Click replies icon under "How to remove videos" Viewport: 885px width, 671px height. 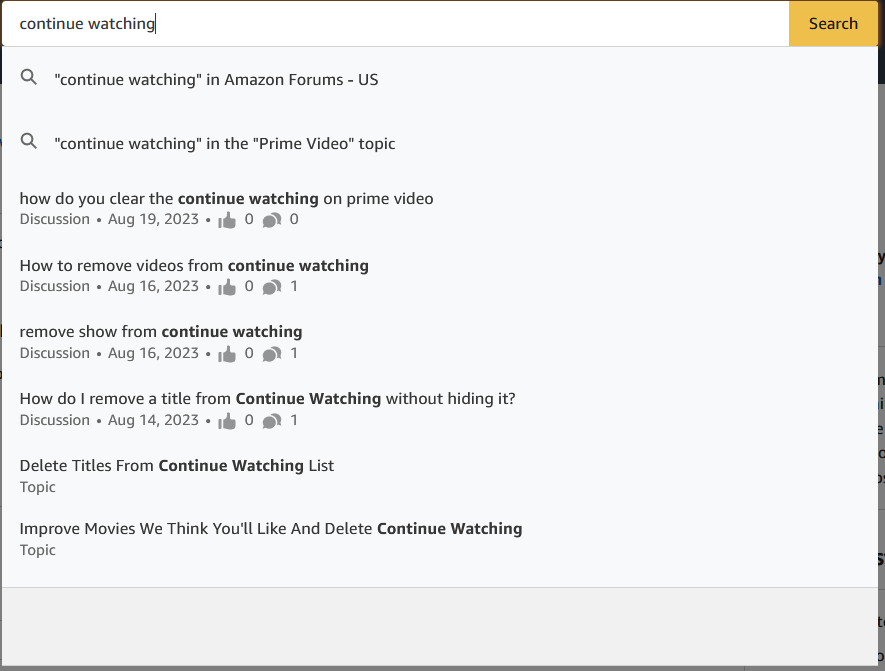(271, 287)
